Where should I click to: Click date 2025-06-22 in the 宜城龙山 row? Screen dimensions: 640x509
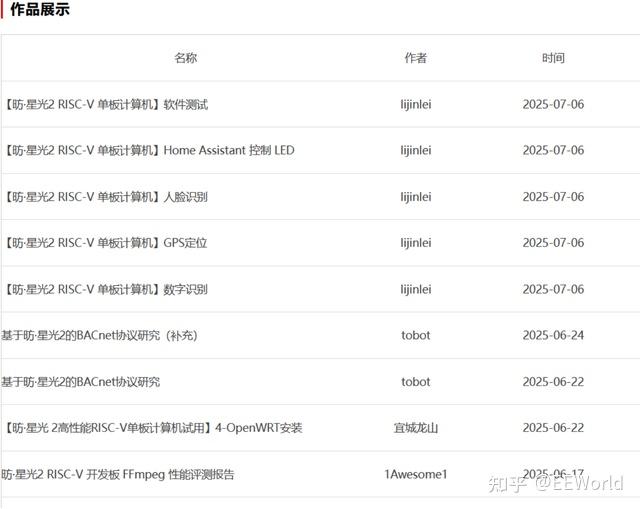point(553,428)
